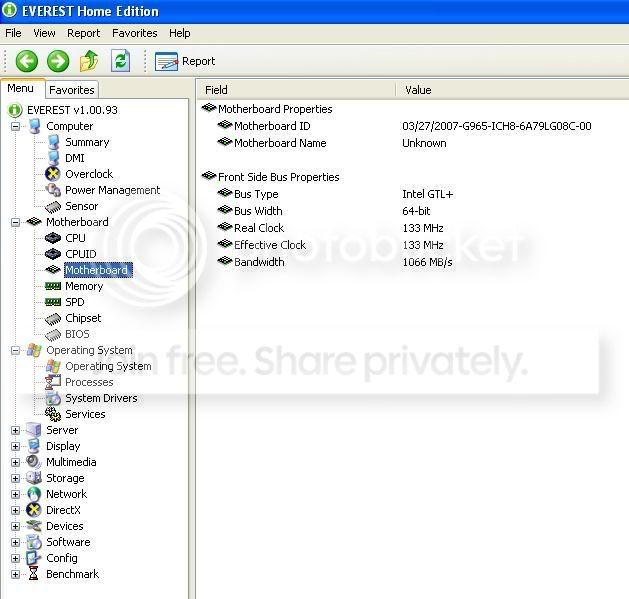Expand the Devices tree node
Image resolution: width=629 pixels, height=599 pixels.
(x=15, y=526)
